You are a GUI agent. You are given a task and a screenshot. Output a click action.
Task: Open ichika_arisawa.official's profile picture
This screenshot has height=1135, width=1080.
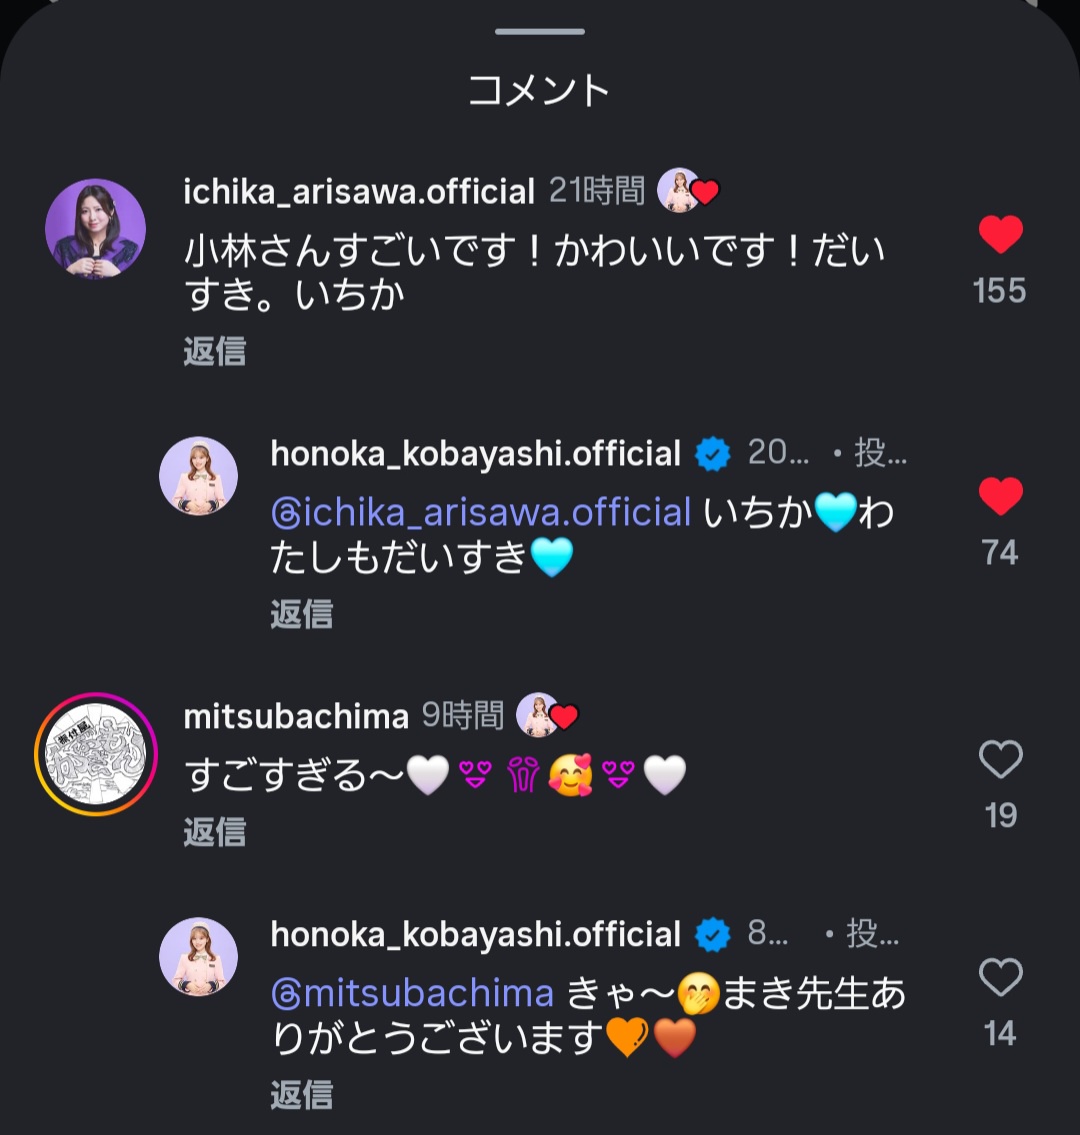96,229
